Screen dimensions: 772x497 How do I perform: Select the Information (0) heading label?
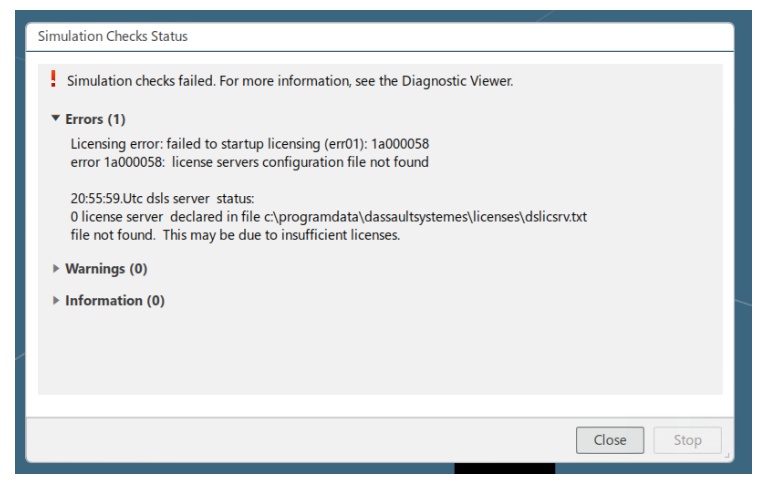click(x=115, y=300)
